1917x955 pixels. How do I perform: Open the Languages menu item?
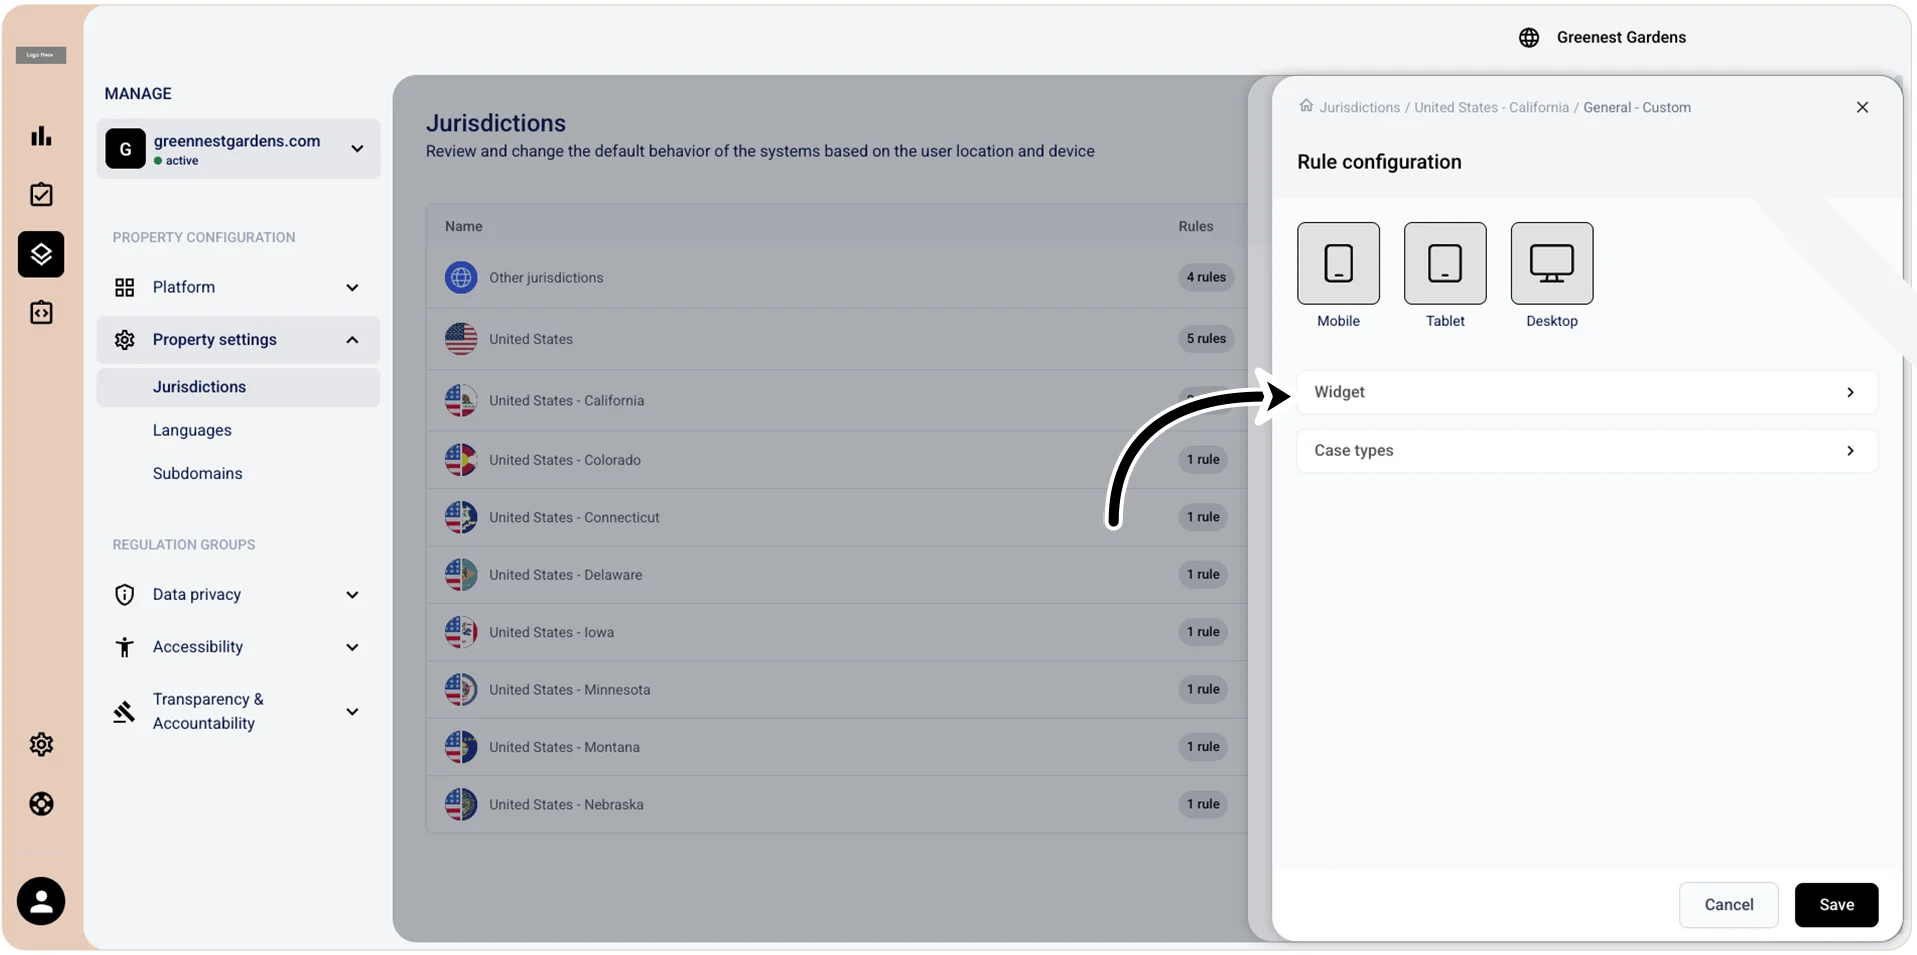click(x=192, y=430)
